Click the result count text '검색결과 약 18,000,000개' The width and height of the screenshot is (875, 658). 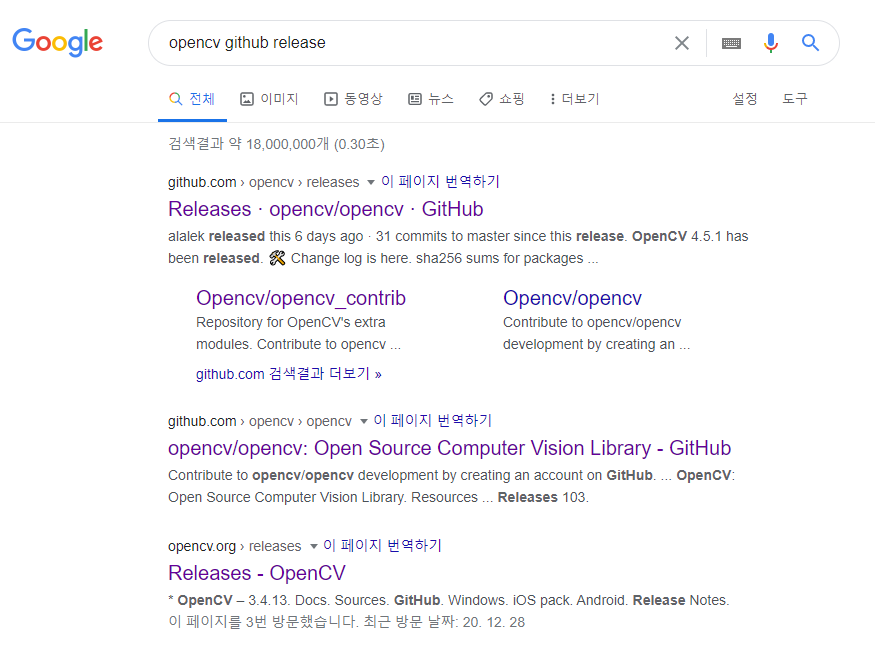tap(248, 144)
